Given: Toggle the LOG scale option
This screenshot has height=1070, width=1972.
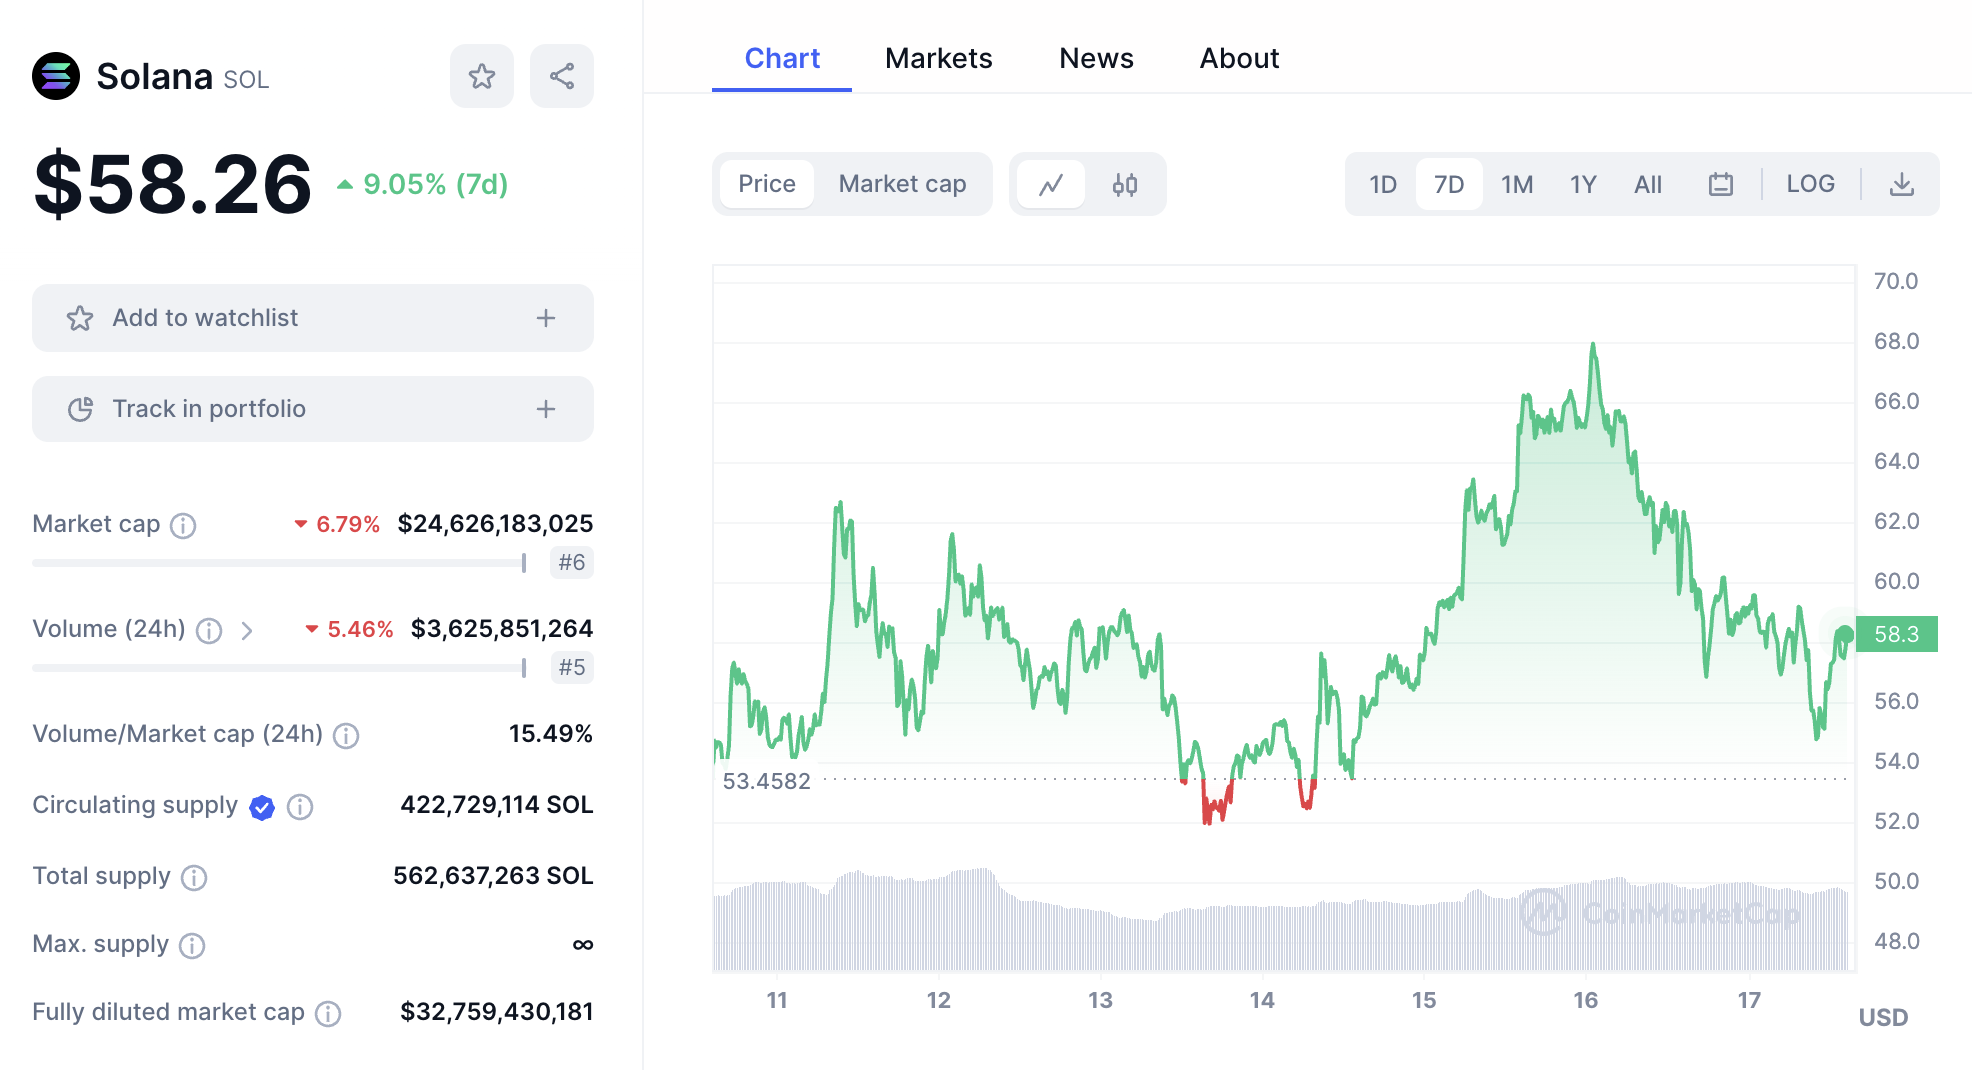Looking at the screenshot, I should click(1810, 185).
